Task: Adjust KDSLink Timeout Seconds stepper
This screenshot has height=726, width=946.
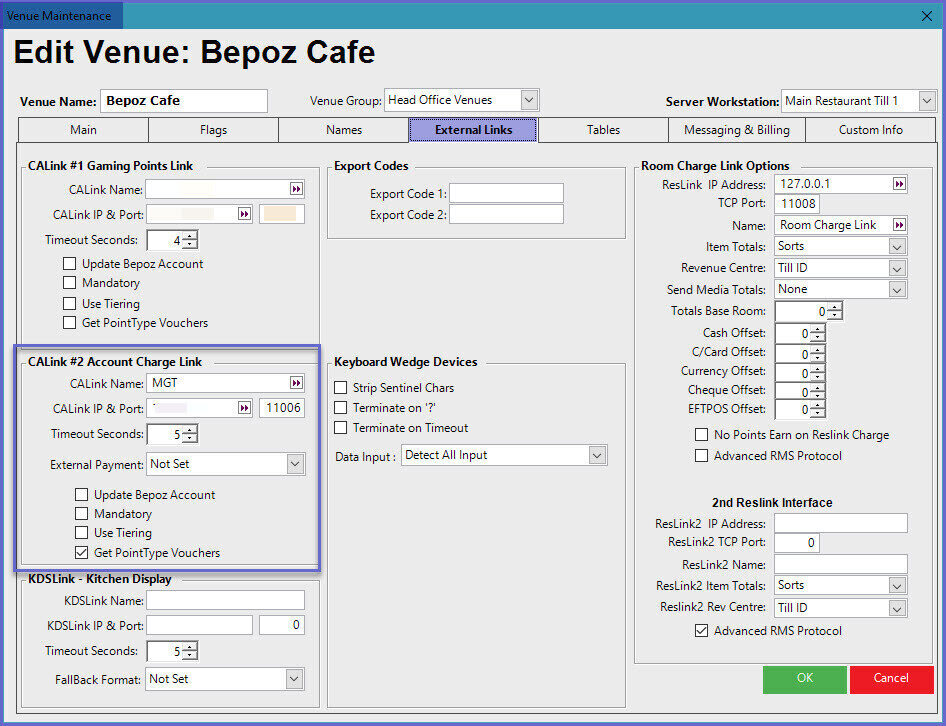Action: [x=189, y=651]
